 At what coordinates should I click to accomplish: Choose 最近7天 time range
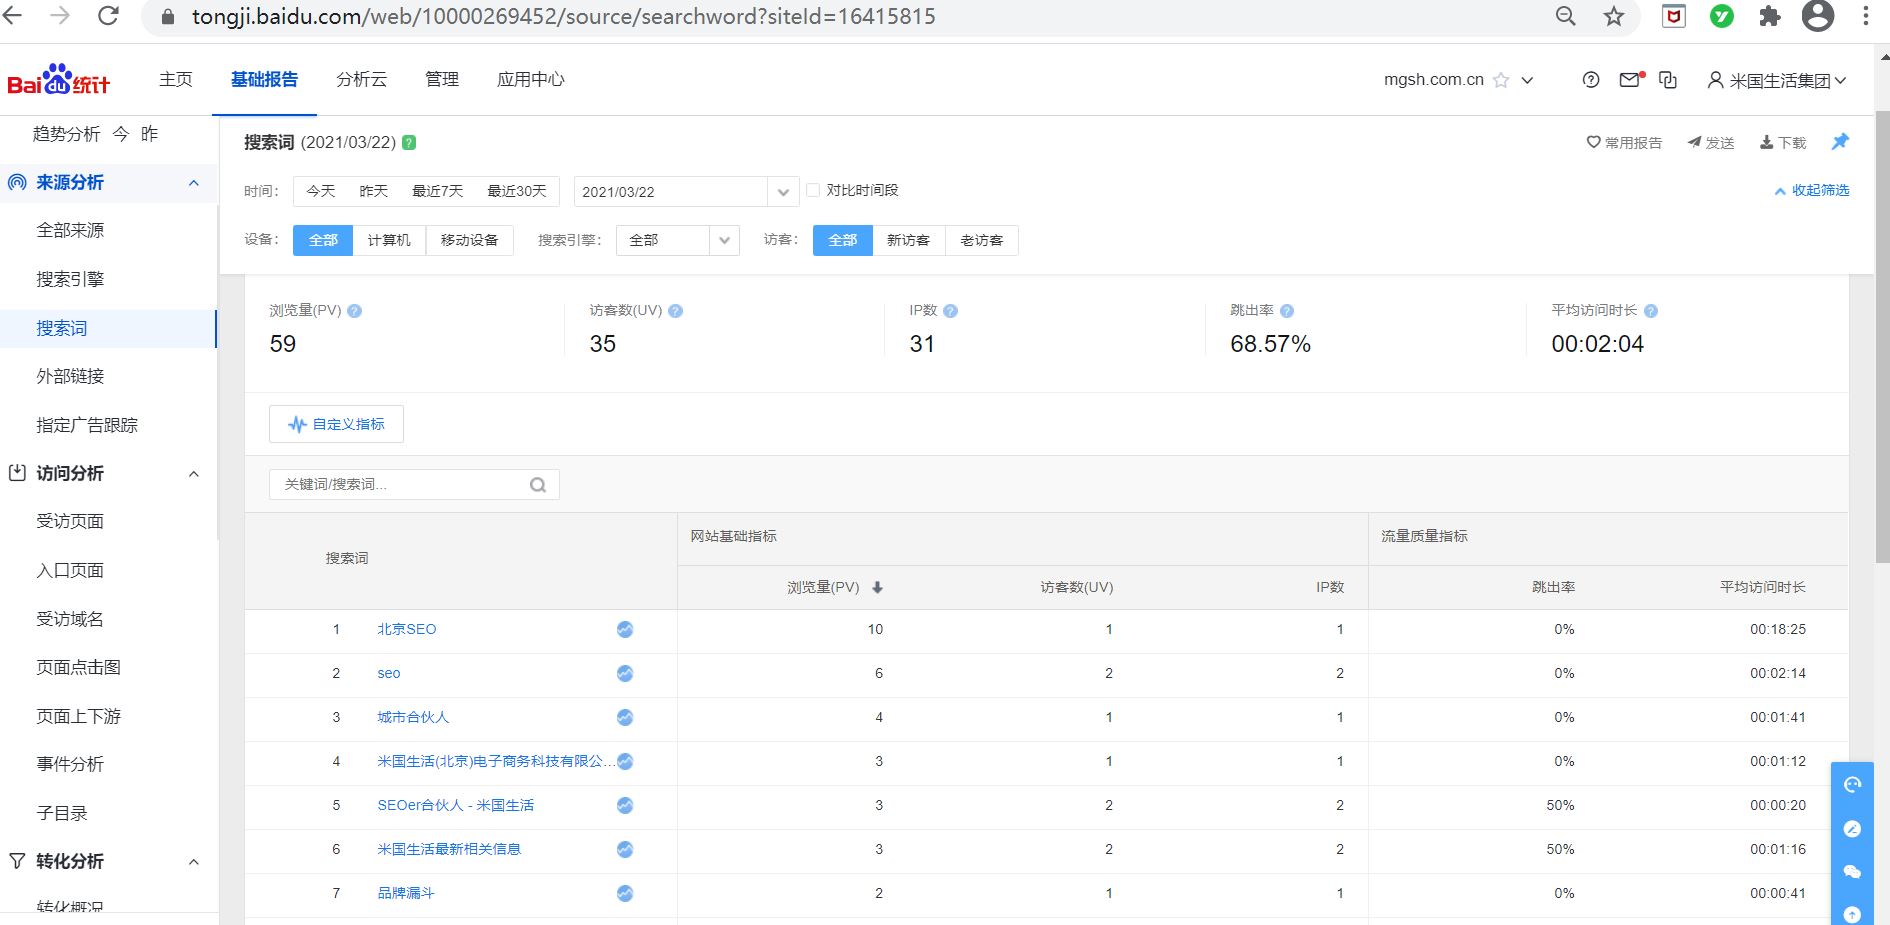(x=438, y=191)
